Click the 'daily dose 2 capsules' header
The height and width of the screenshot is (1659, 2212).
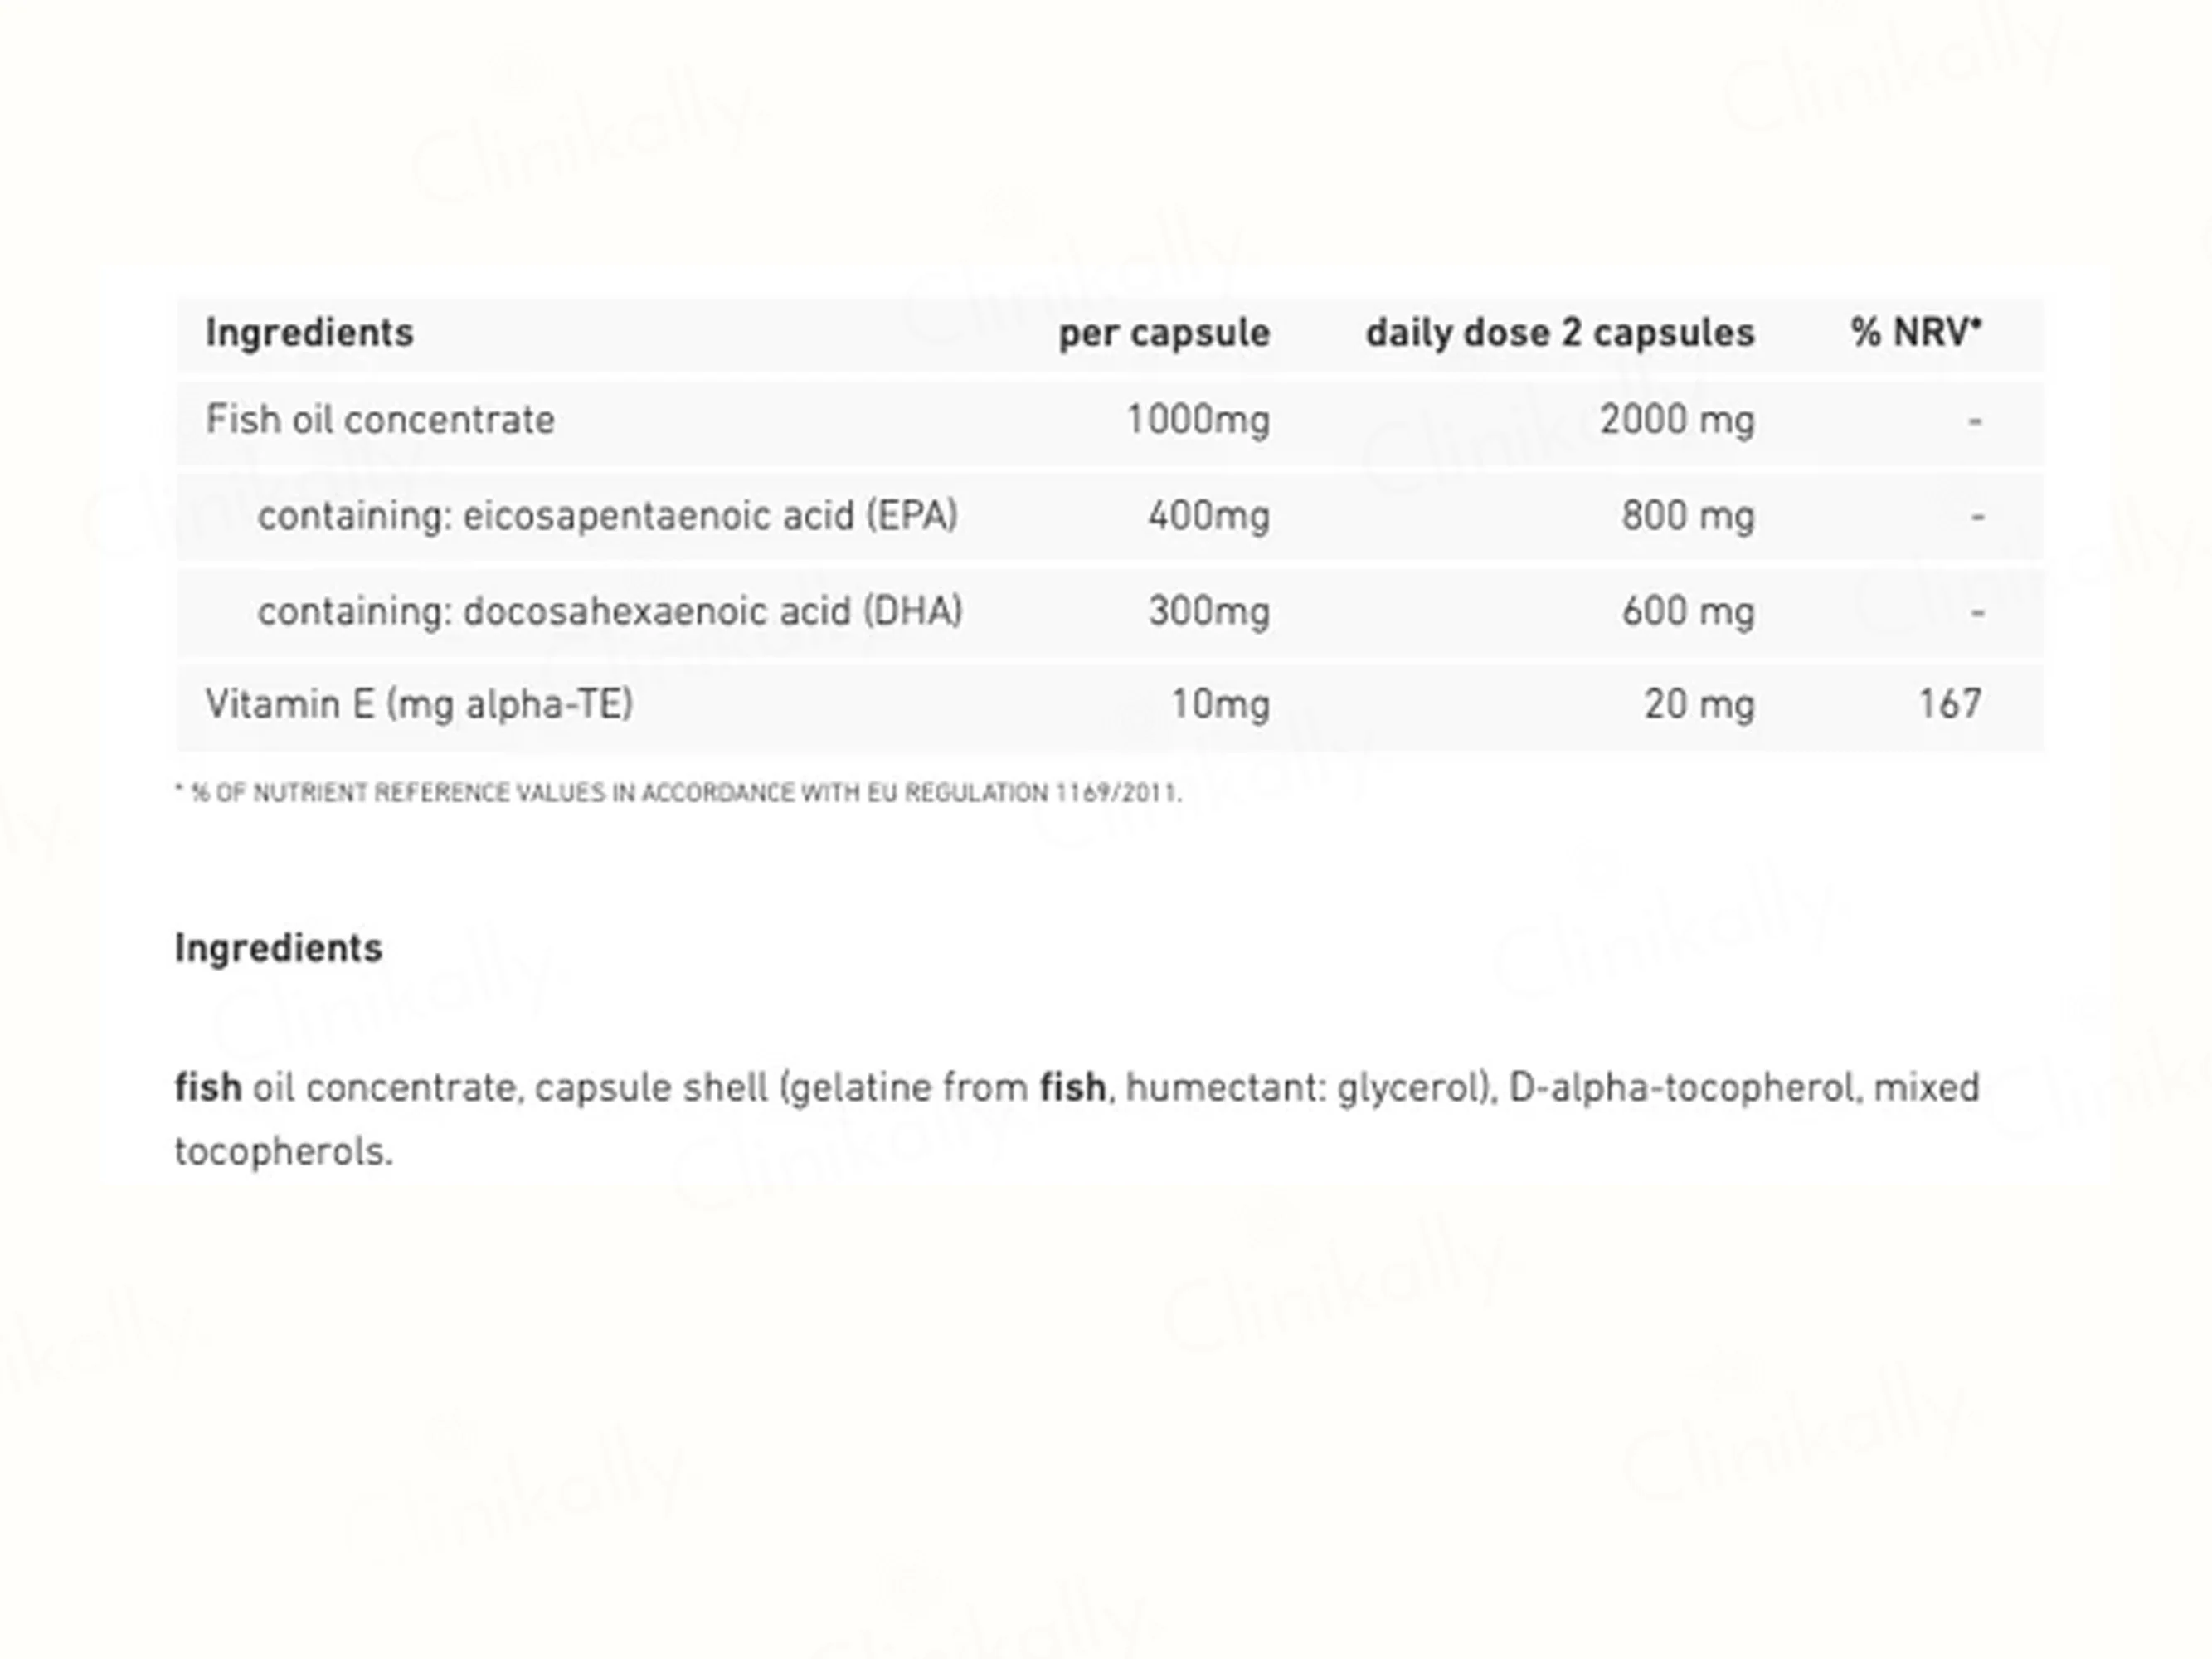(x=1560, y=333)
